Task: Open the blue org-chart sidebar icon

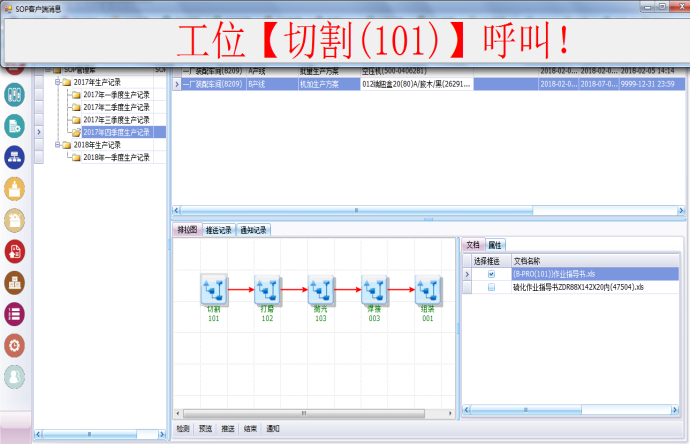Action: (x=15, y=158)
